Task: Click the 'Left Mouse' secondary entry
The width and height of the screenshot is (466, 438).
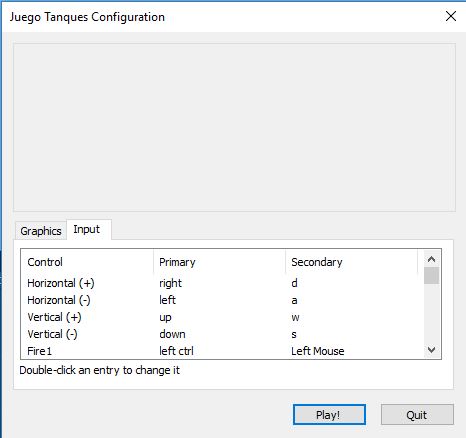Action: point(318,351)
